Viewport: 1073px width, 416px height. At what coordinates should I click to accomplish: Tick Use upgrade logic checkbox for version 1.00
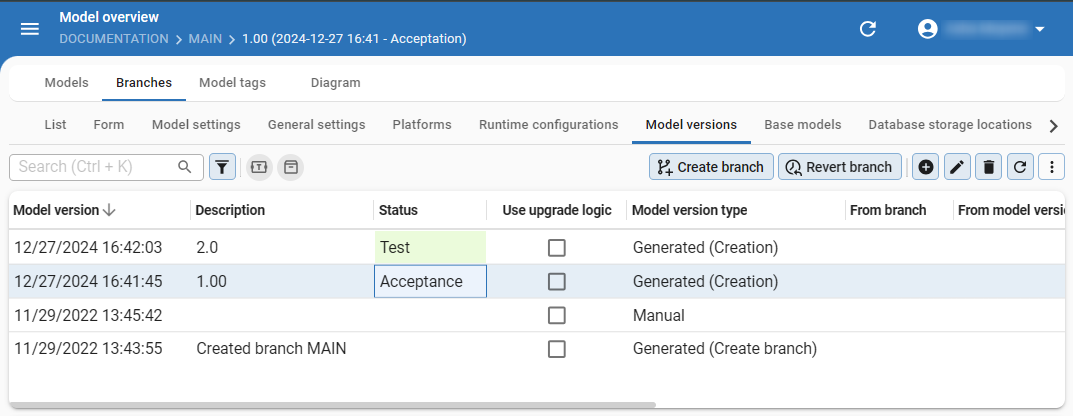pyautogui.click(x=557, y=281)
